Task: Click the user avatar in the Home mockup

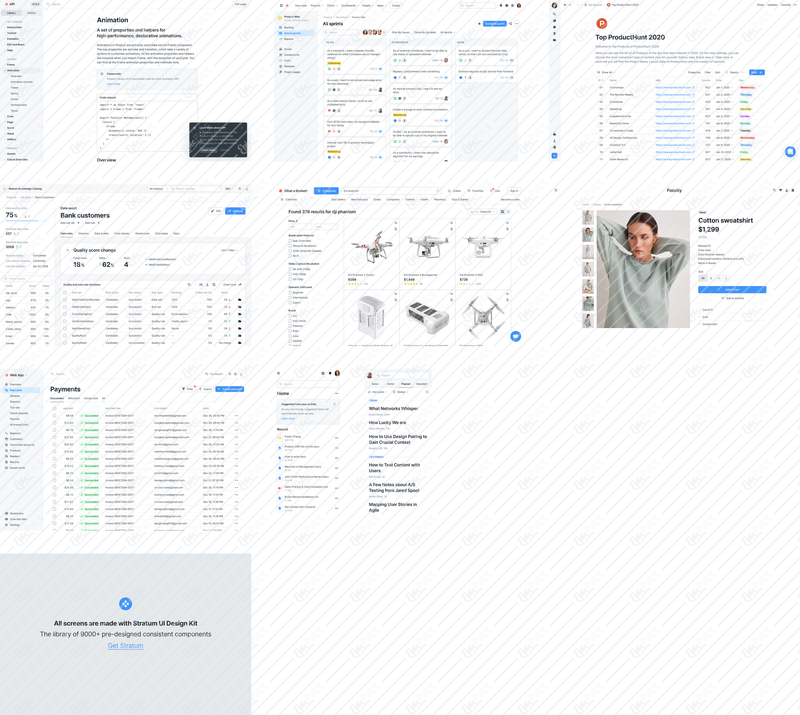Action: (337, 373)
